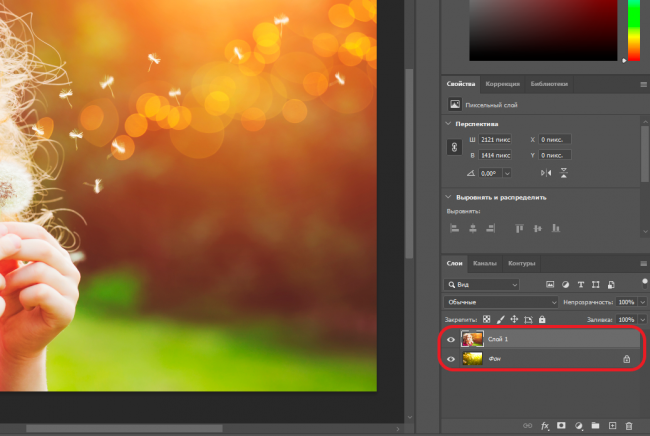Click the pixel layer icon in Свойства

(x=455, y=104)
